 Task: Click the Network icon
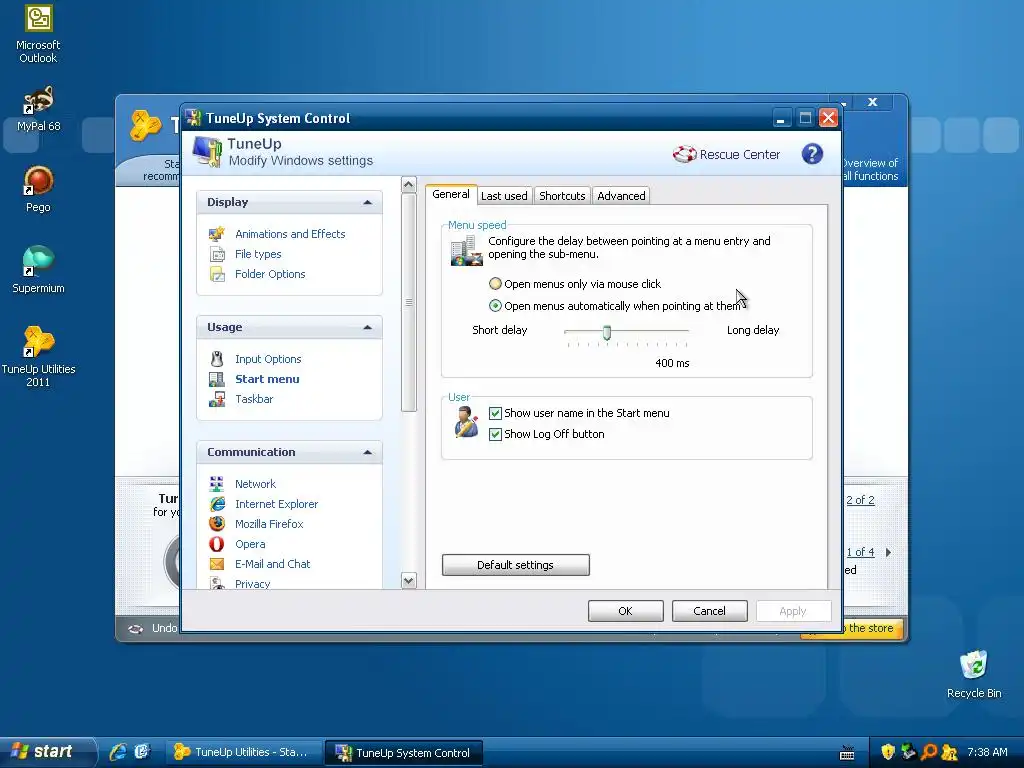tap(217, 484)
